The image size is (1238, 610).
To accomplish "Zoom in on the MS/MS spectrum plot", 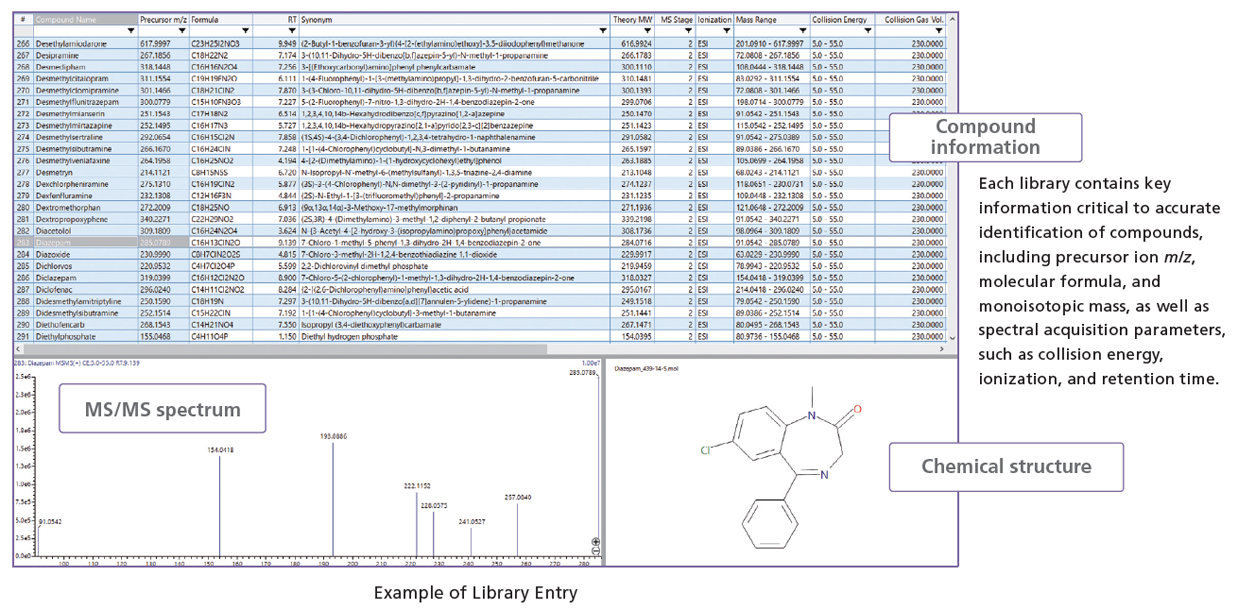I will pos(596,541).
